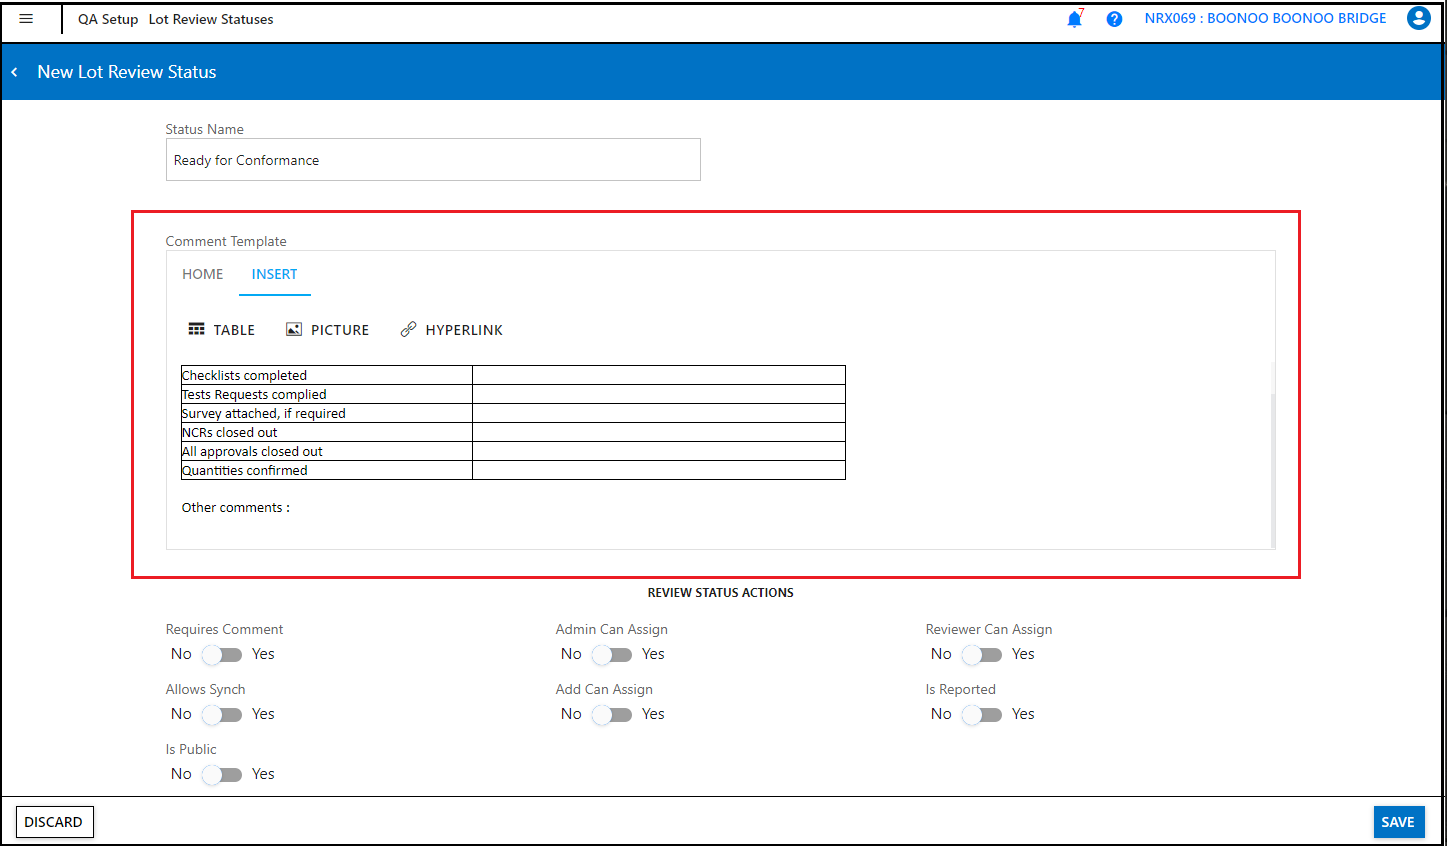This screenshot has height=846, width=1447.
Task: Insert a picture into the comment template
Action: 327,329
